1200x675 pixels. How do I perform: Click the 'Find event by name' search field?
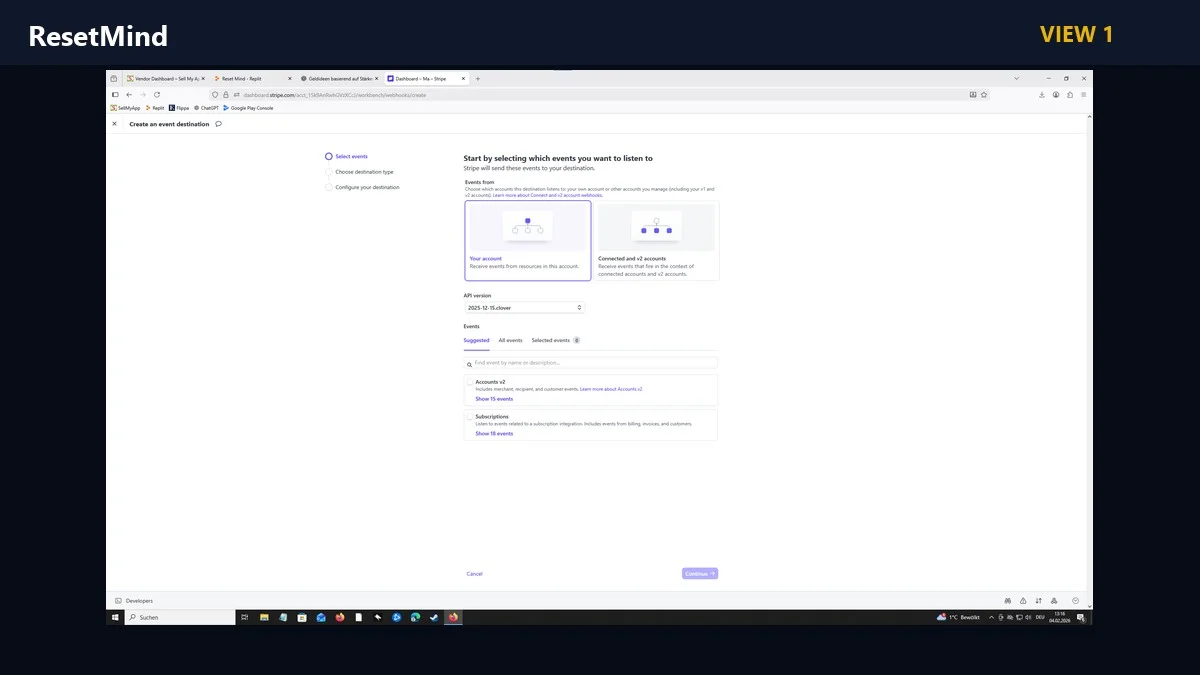pos(591,363)
